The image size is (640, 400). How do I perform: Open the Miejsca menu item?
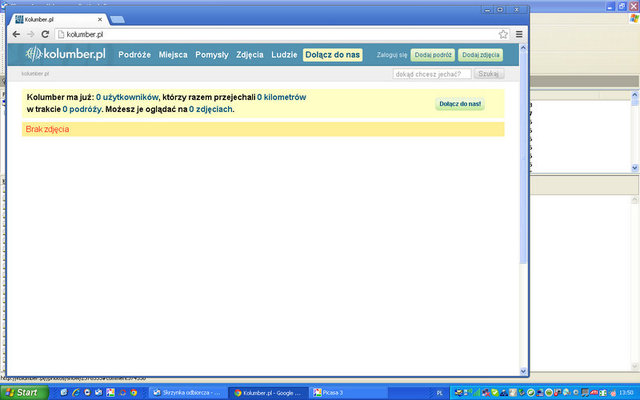pos(173,55)
